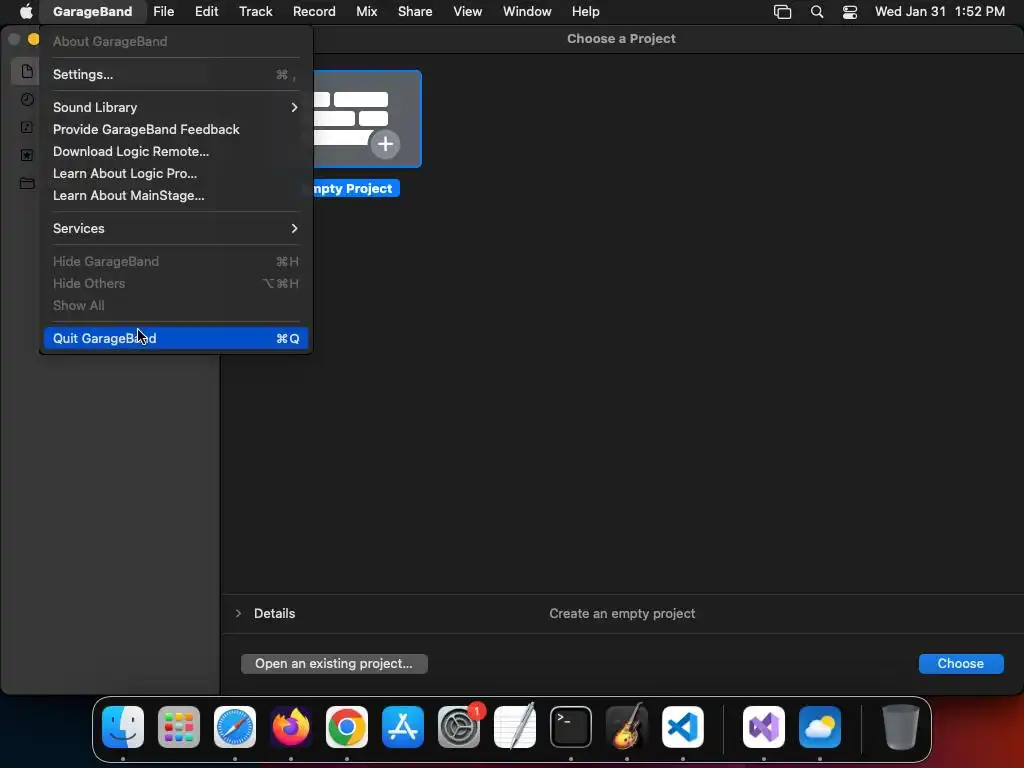Open Visual Studio Code from the Dock
Image resolution: width=1024 pixels, height=768 pixels.
683,727
